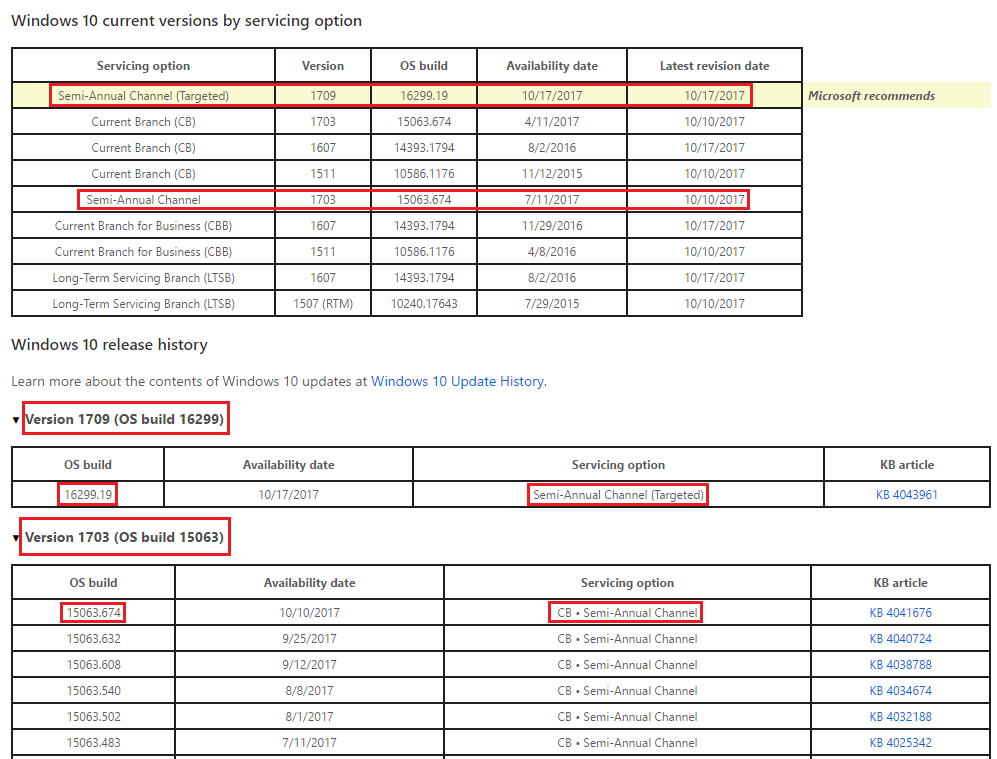This screenshot has width=997, height=759.
Task: Select the "Microsoft recommends" note
Action: [871, 96]
